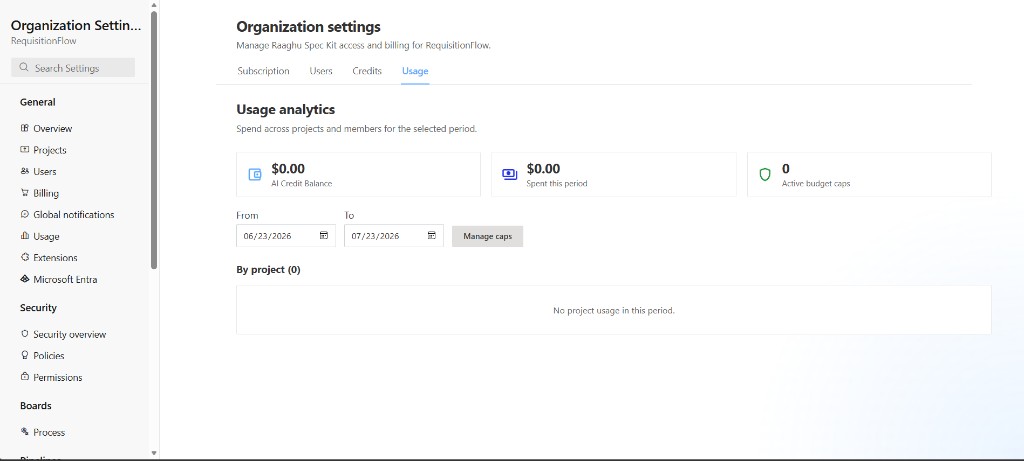Click the AI Credit Balance wallet icon

pos(255,174)
